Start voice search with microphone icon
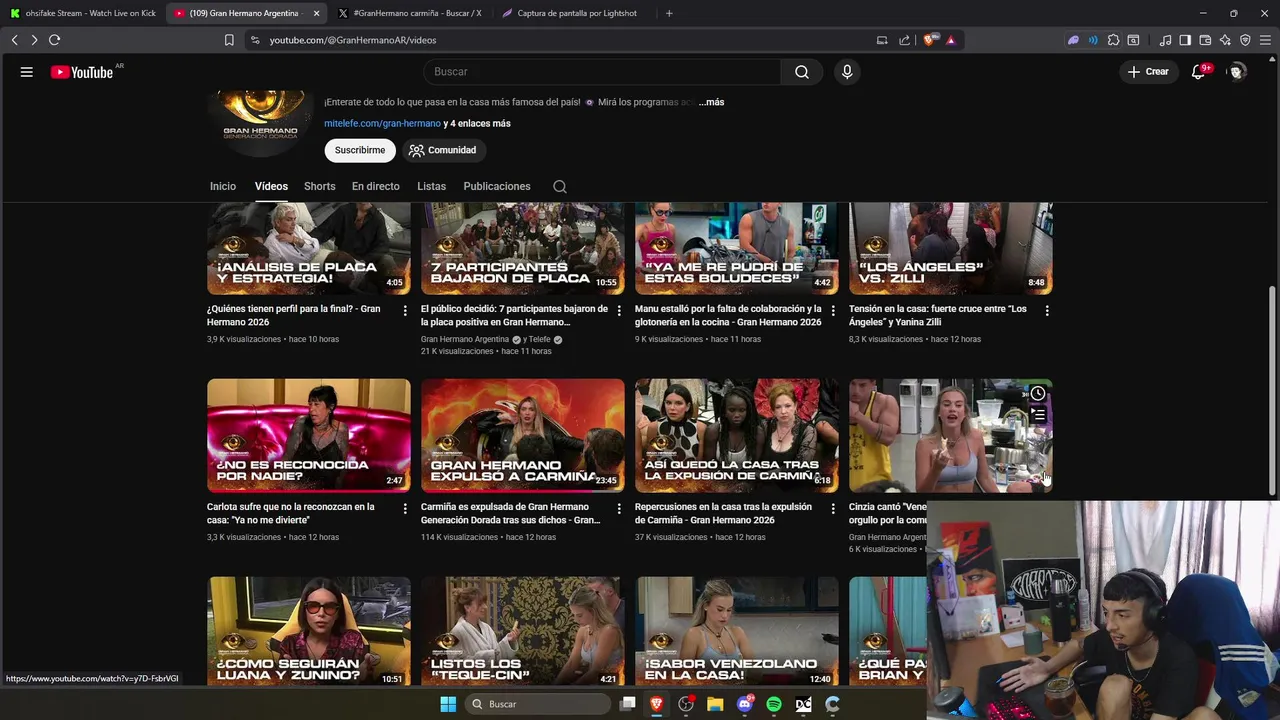This screenshot has height=720, width=1280. point(847,72)
